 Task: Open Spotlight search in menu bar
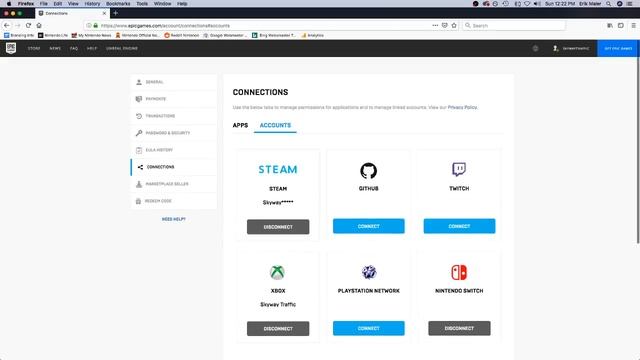tap(609, 3)
